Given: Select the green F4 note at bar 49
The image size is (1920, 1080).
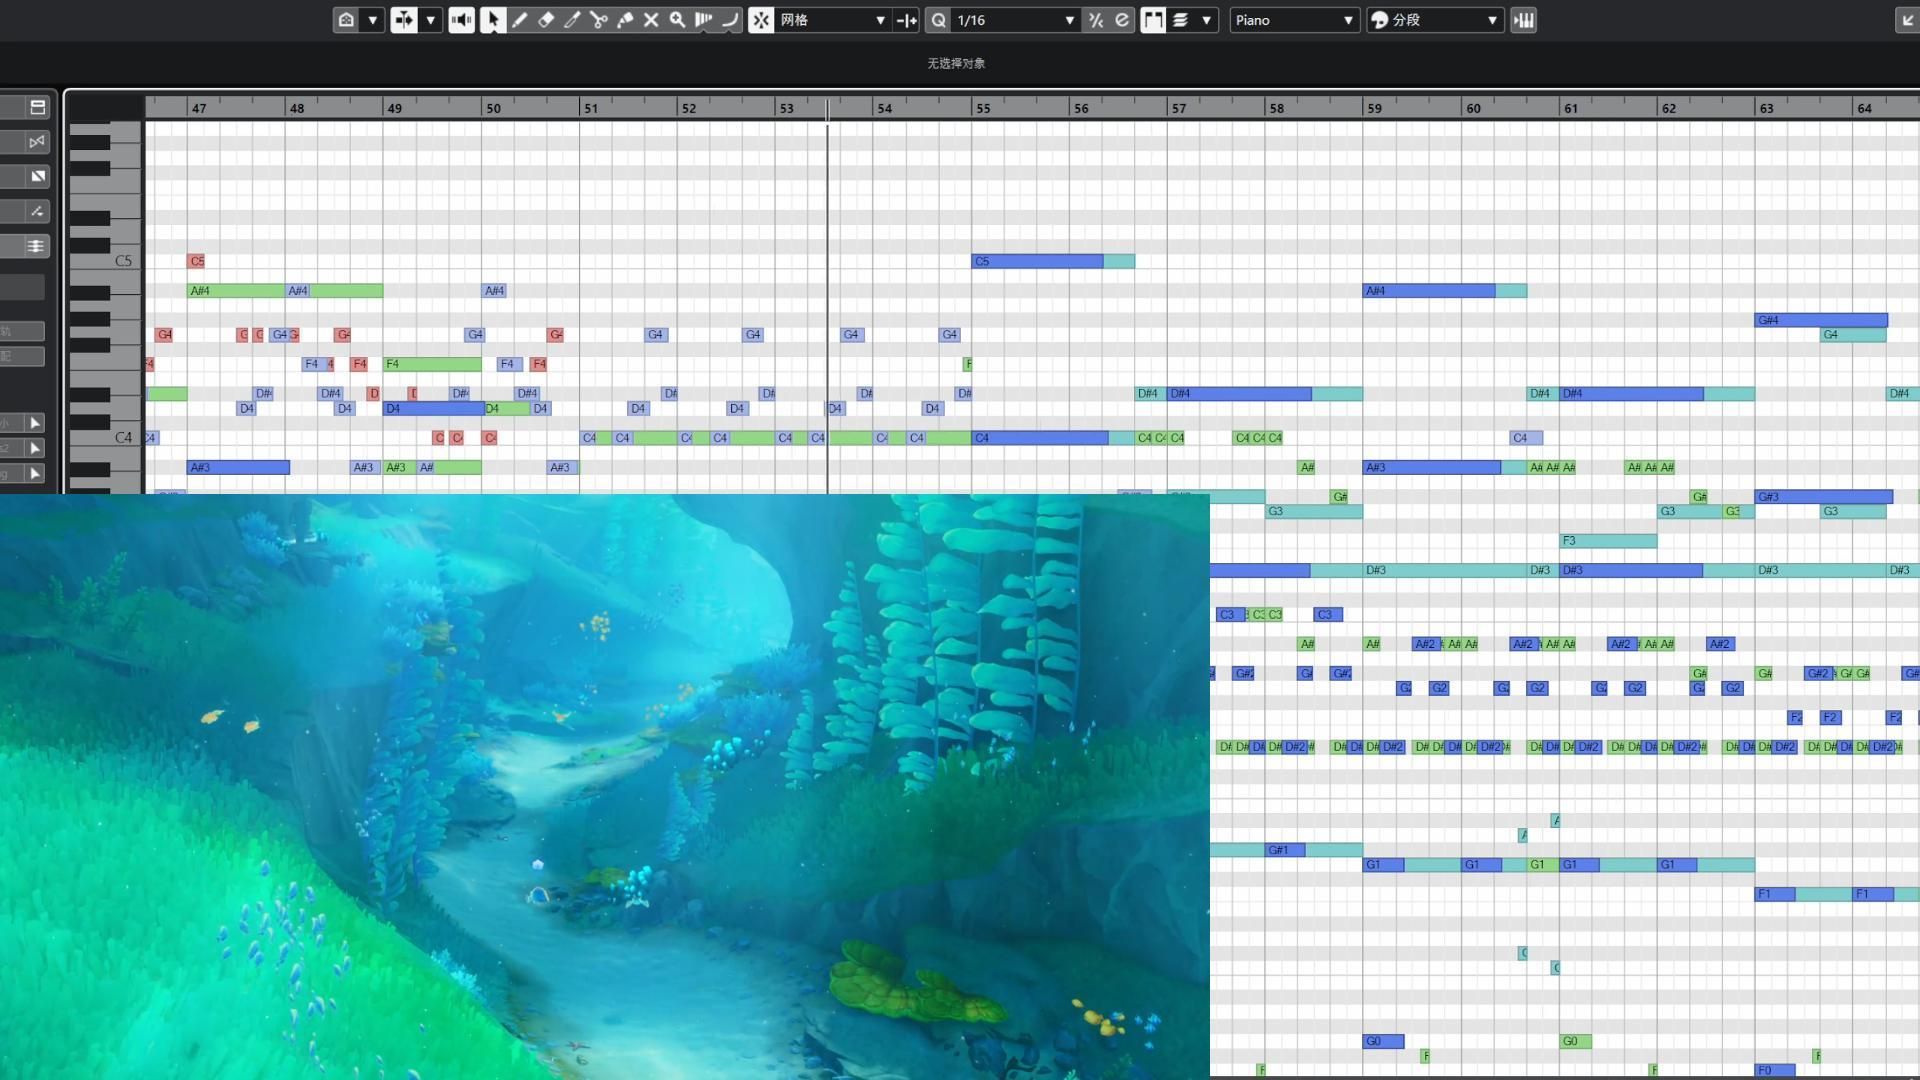Looking at the screenshot, I should (x=432, y=364).
